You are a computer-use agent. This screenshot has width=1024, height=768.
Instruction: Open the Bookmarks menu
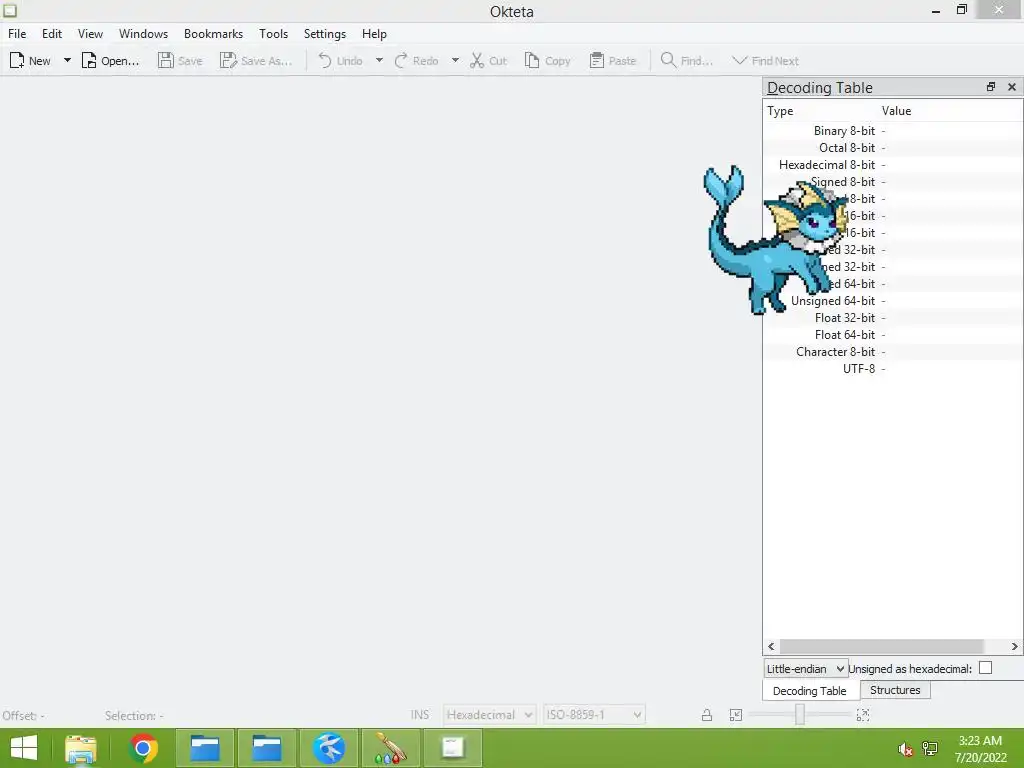(x=213, y=34)
